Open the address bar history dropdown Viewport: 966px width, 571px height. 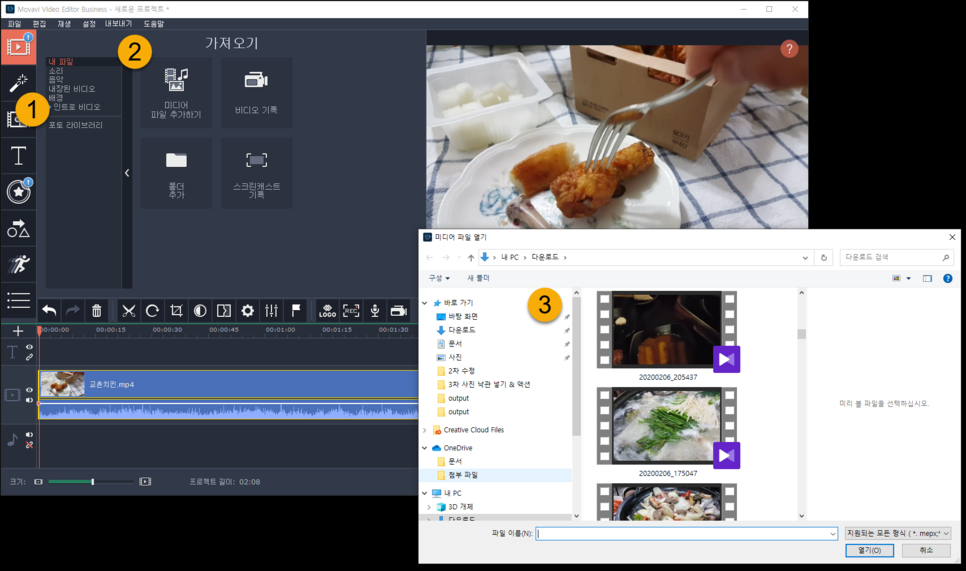805,257
